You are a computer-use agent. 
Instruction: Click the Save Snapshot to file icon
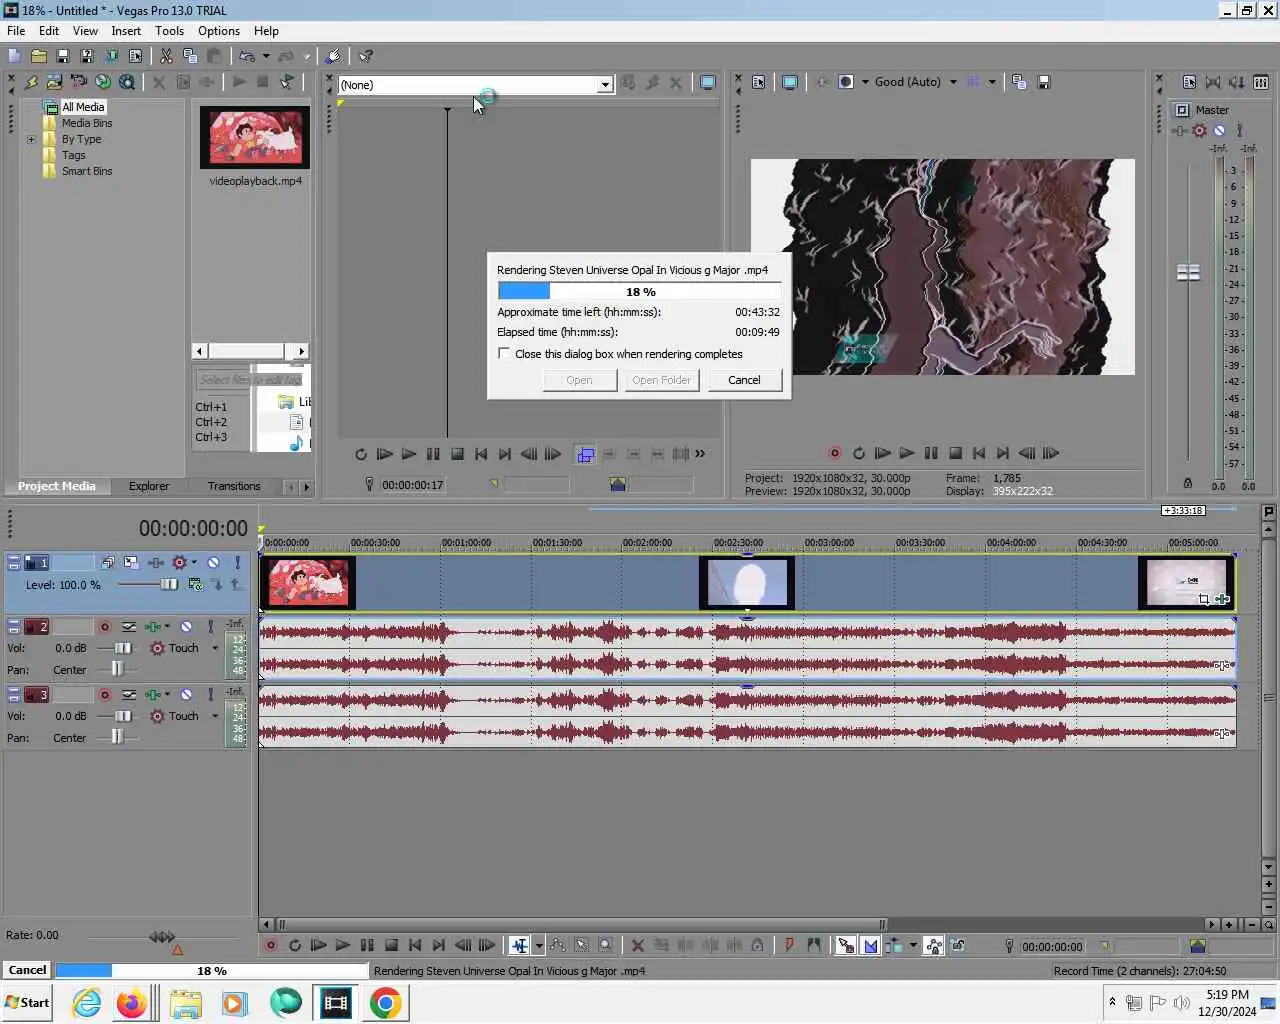[1043, 82]
